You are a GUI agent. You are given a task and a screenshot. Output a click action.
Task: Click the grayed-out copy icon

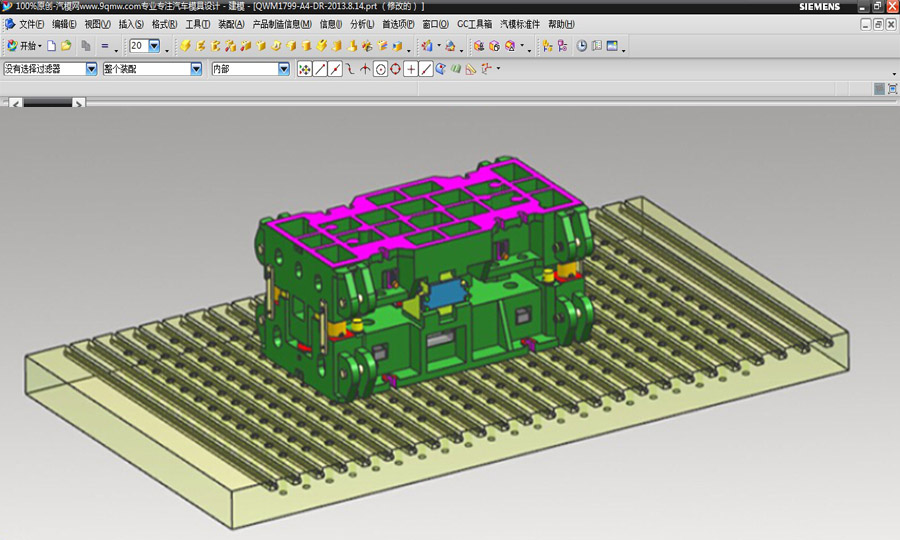coord(86,46)
